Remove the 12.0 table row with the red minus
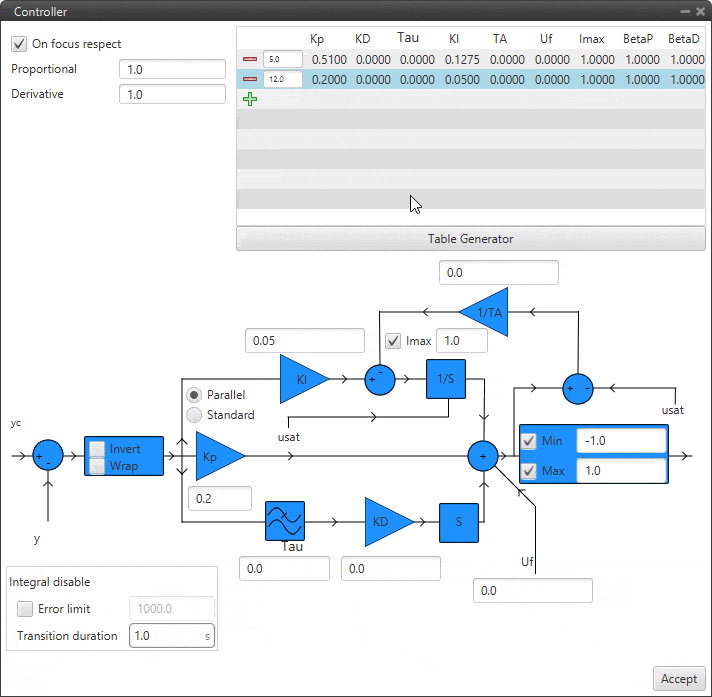This screenshot has width=712, height=697. click(249, 79)
